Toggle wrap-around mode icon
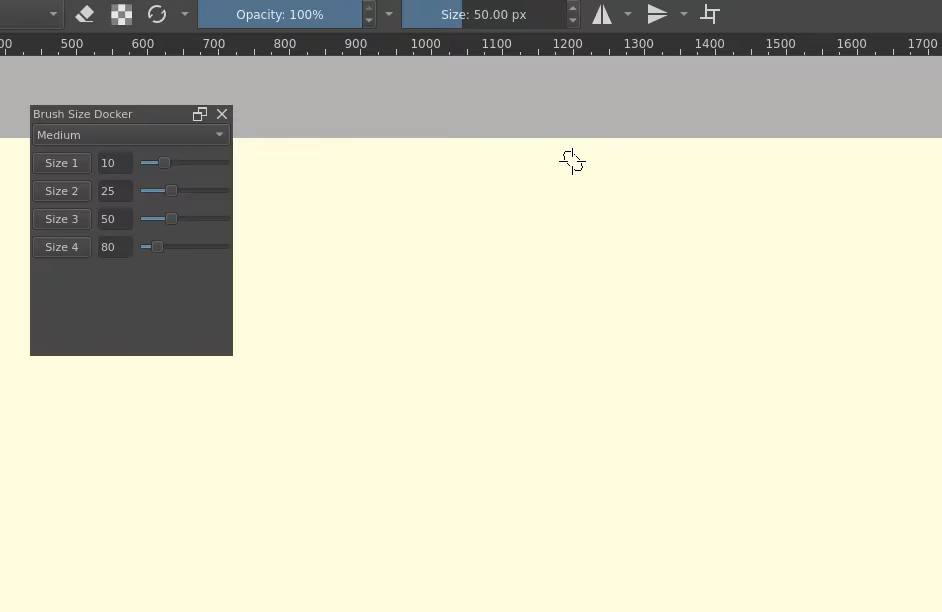The width and height of the screenshot is (942, 612). coord(710,14)
